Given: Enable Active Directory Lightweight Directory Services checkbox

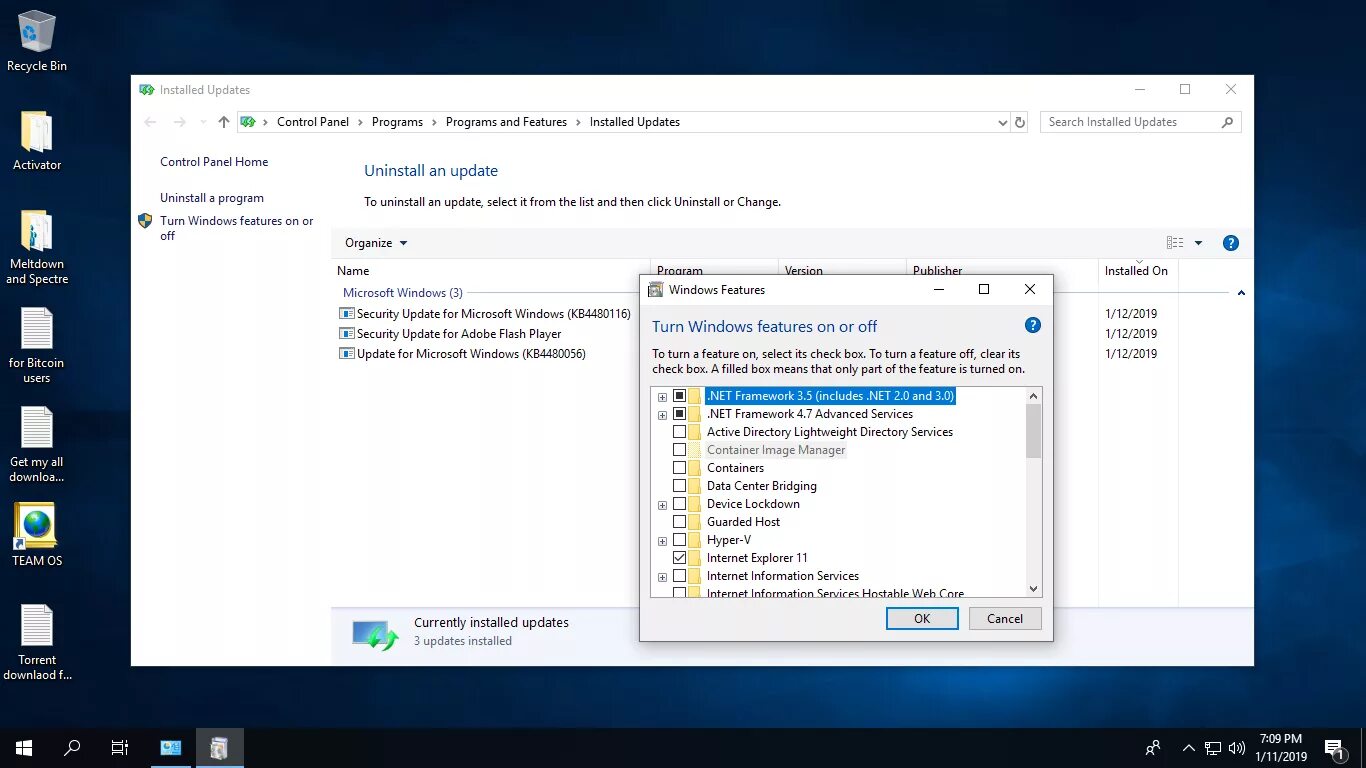Looking at the screenshot, I should click(680, 432).
